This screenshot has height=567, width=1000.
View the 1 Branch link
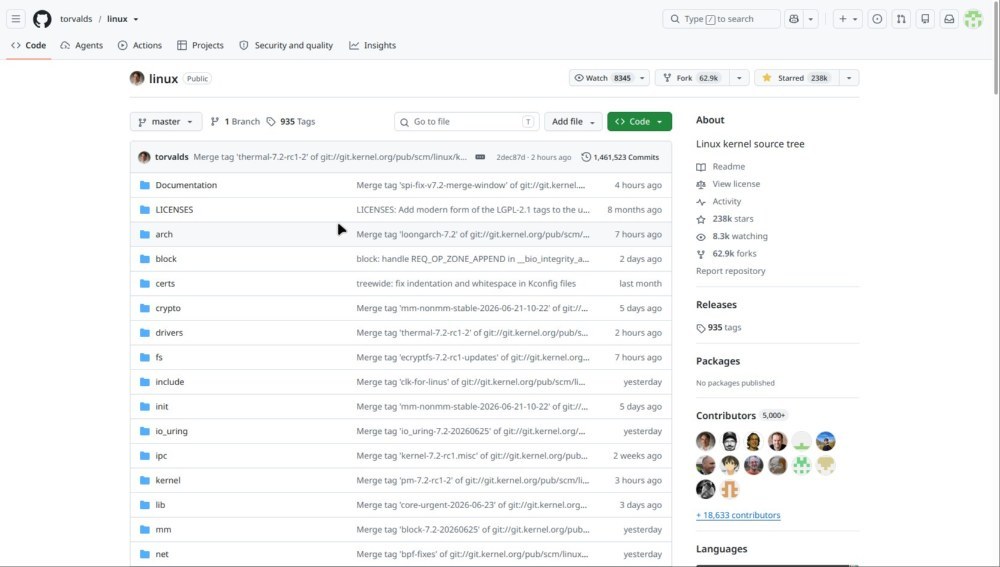235,121
